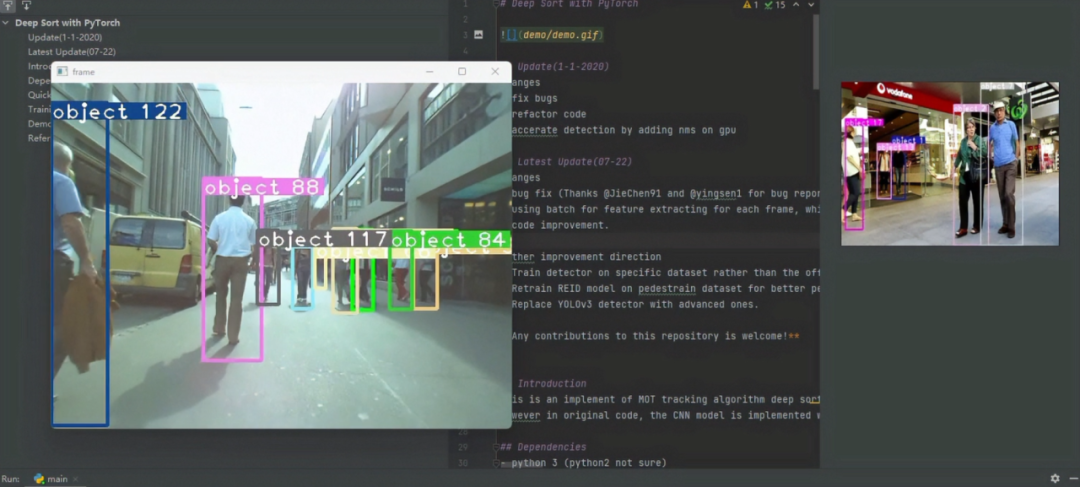The image size is (1080, 487).
Task: Click the rendered demo image in the preview pane
Action: [x=950, y=164]
